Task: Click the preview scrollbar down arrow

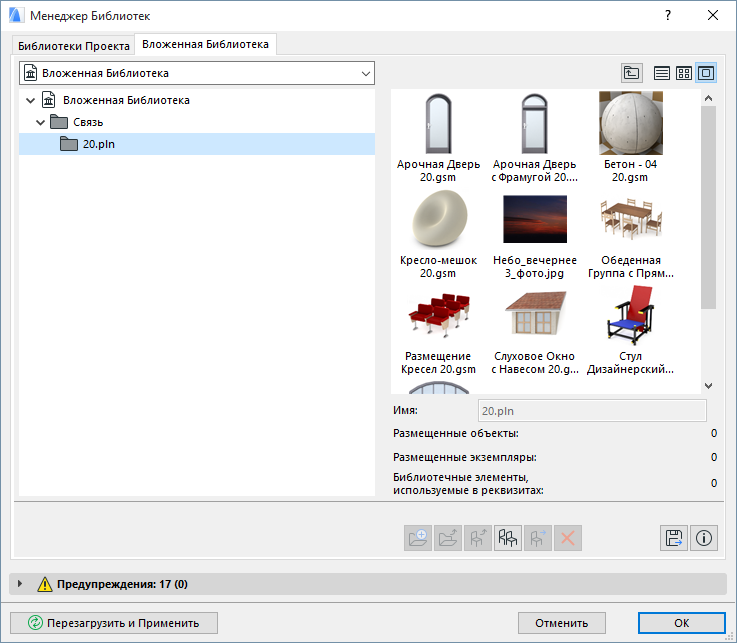Action: coord(708,386)
